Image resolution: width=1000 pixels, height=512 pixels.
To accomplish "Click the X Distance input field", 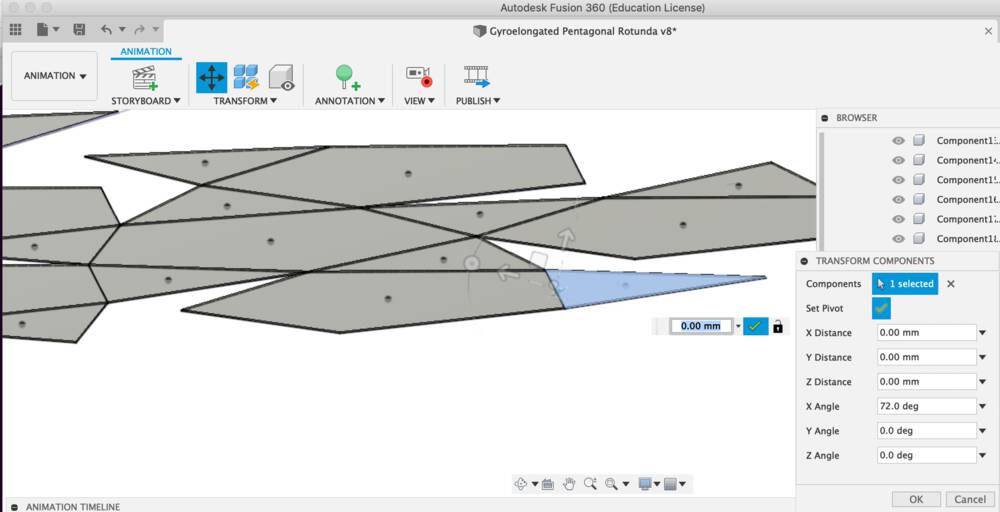I will 927,333.
